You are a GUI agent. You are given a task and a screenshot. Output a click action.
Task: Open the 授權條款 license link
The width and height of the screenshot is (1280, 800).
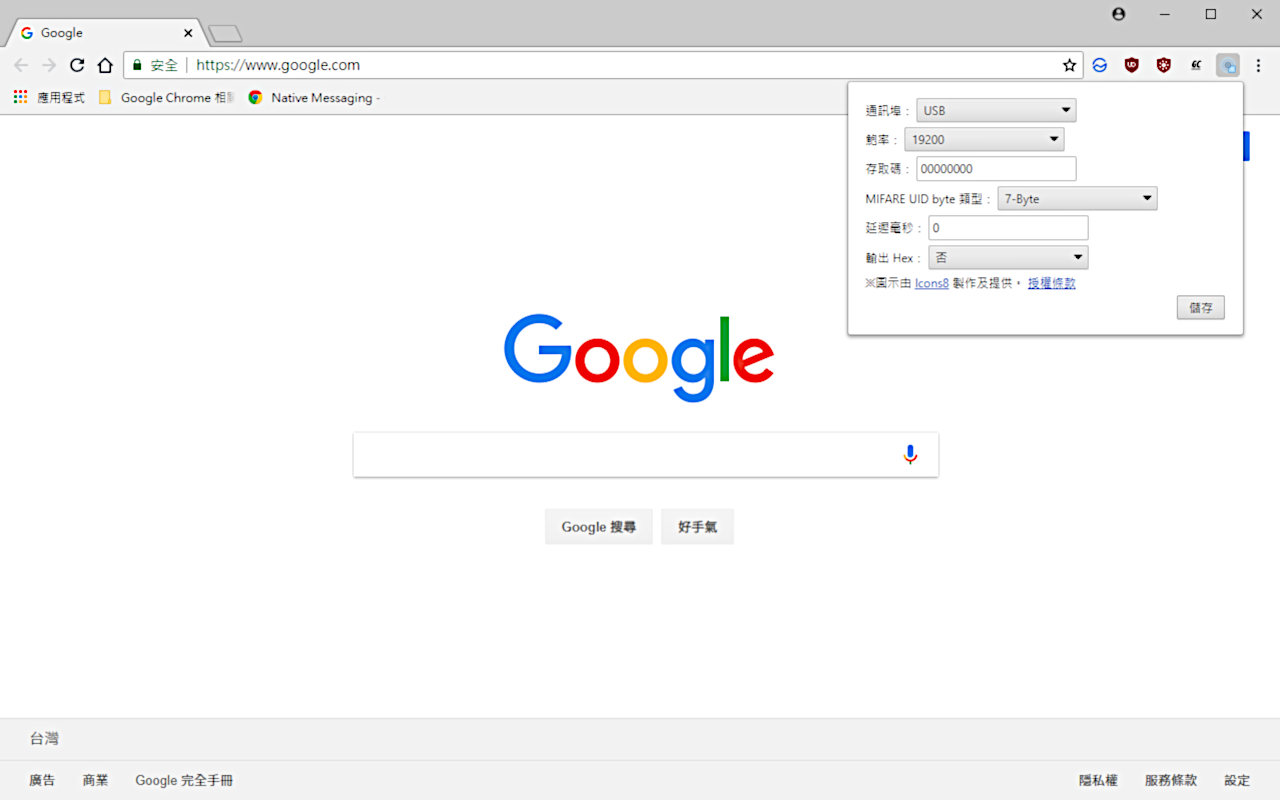tap(1052, 283)
